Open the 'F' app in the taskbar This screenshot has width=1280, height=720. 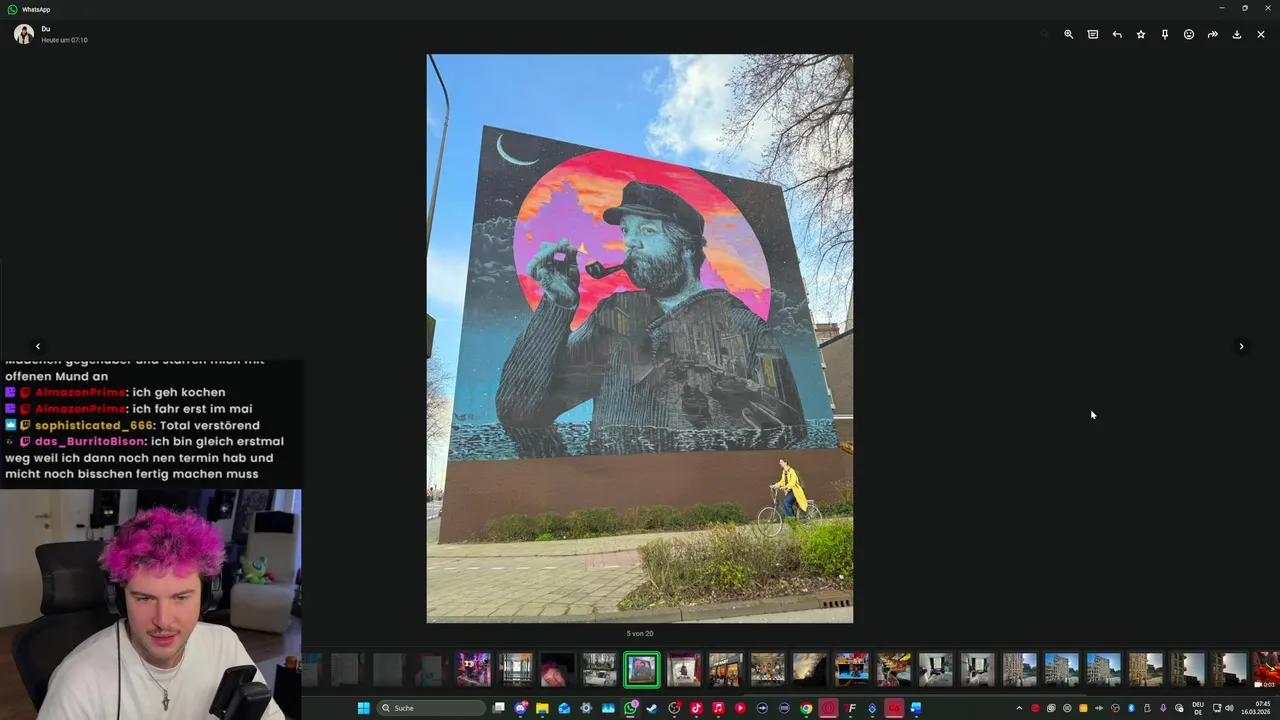pos(850,708)
